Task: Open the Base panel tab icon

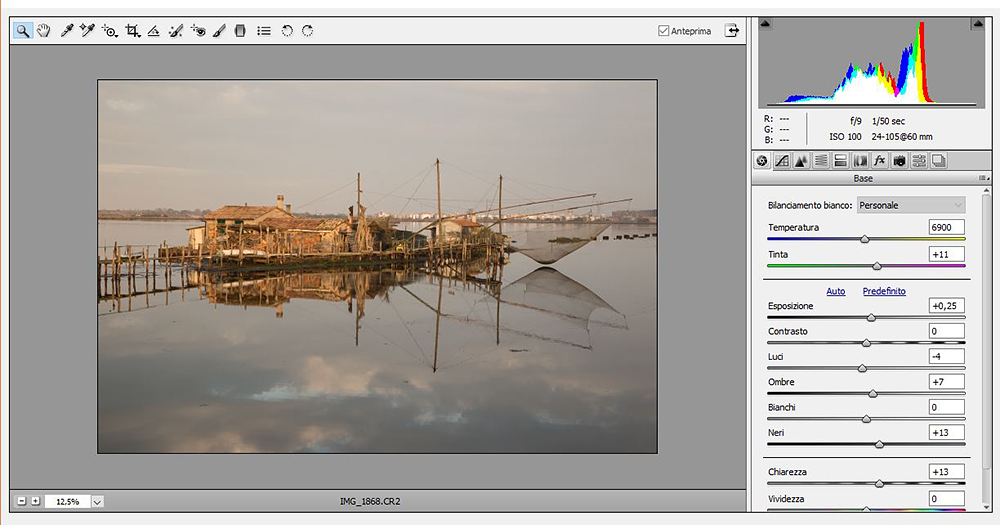Action: [761, 161]
